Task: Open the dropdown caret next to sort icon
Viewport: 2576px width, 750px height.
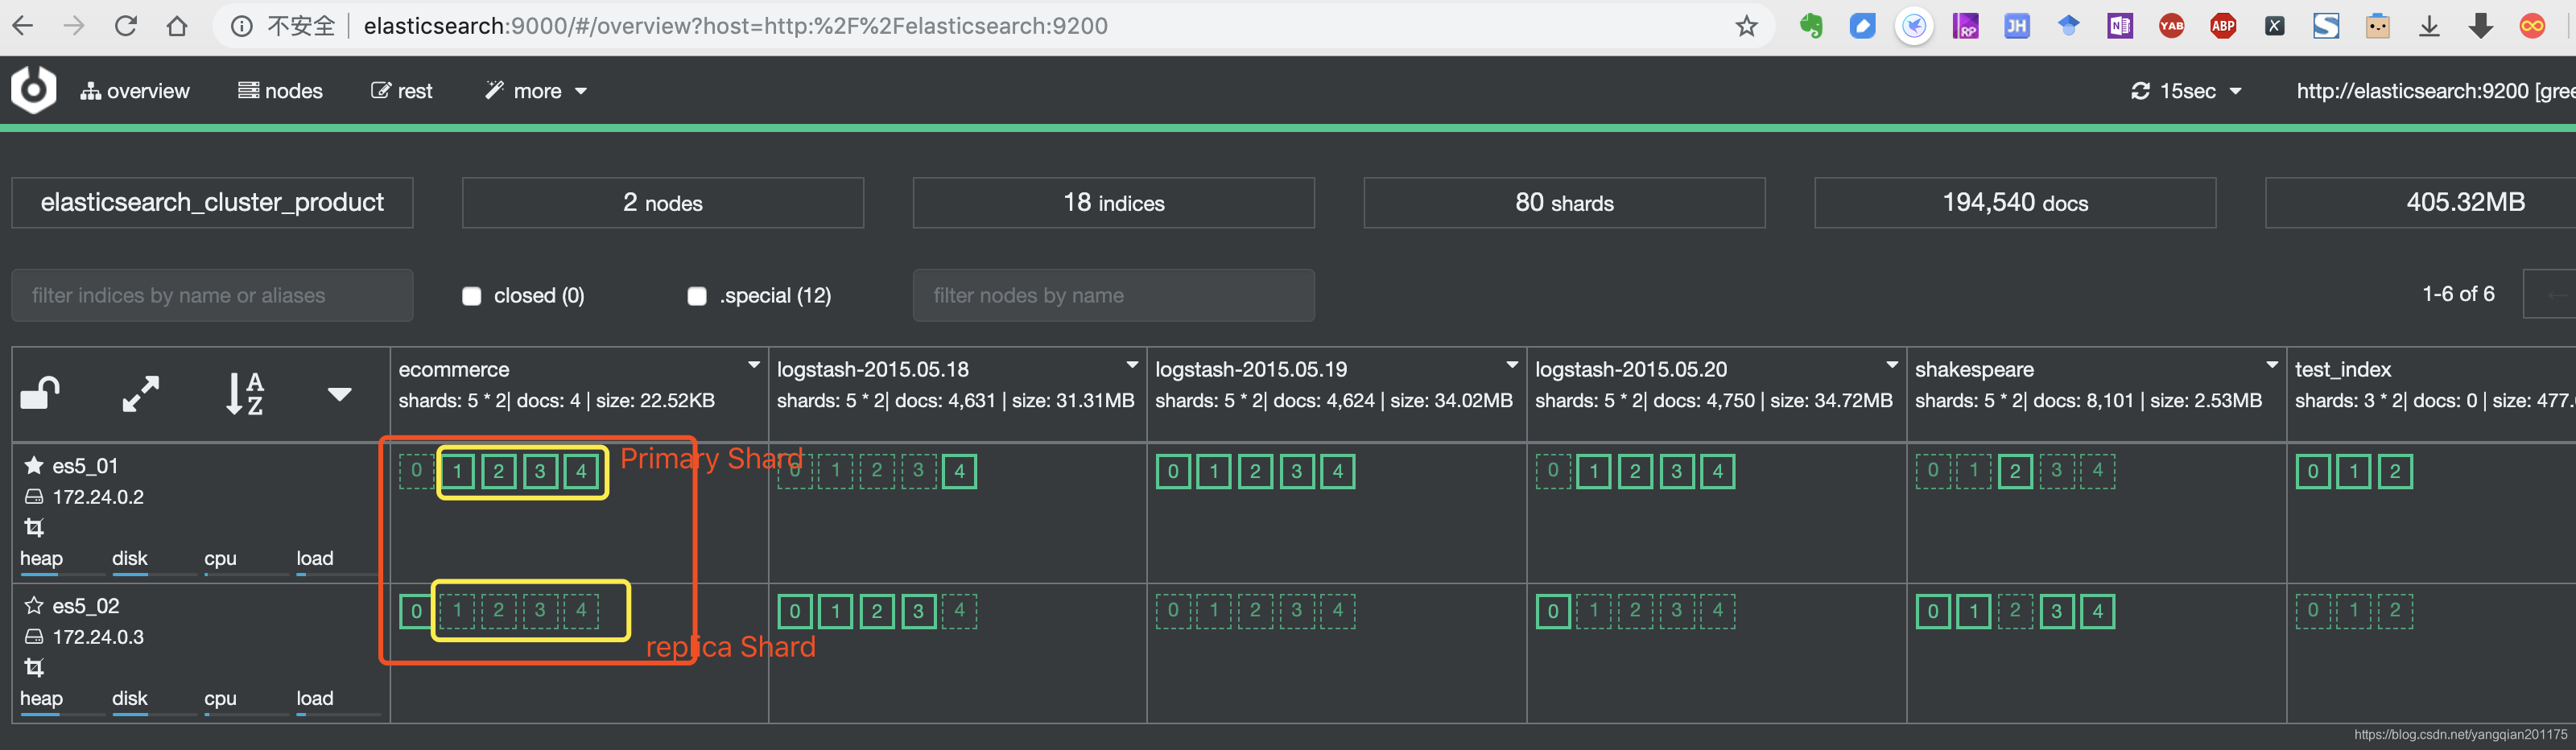Action: pos(340,394)
